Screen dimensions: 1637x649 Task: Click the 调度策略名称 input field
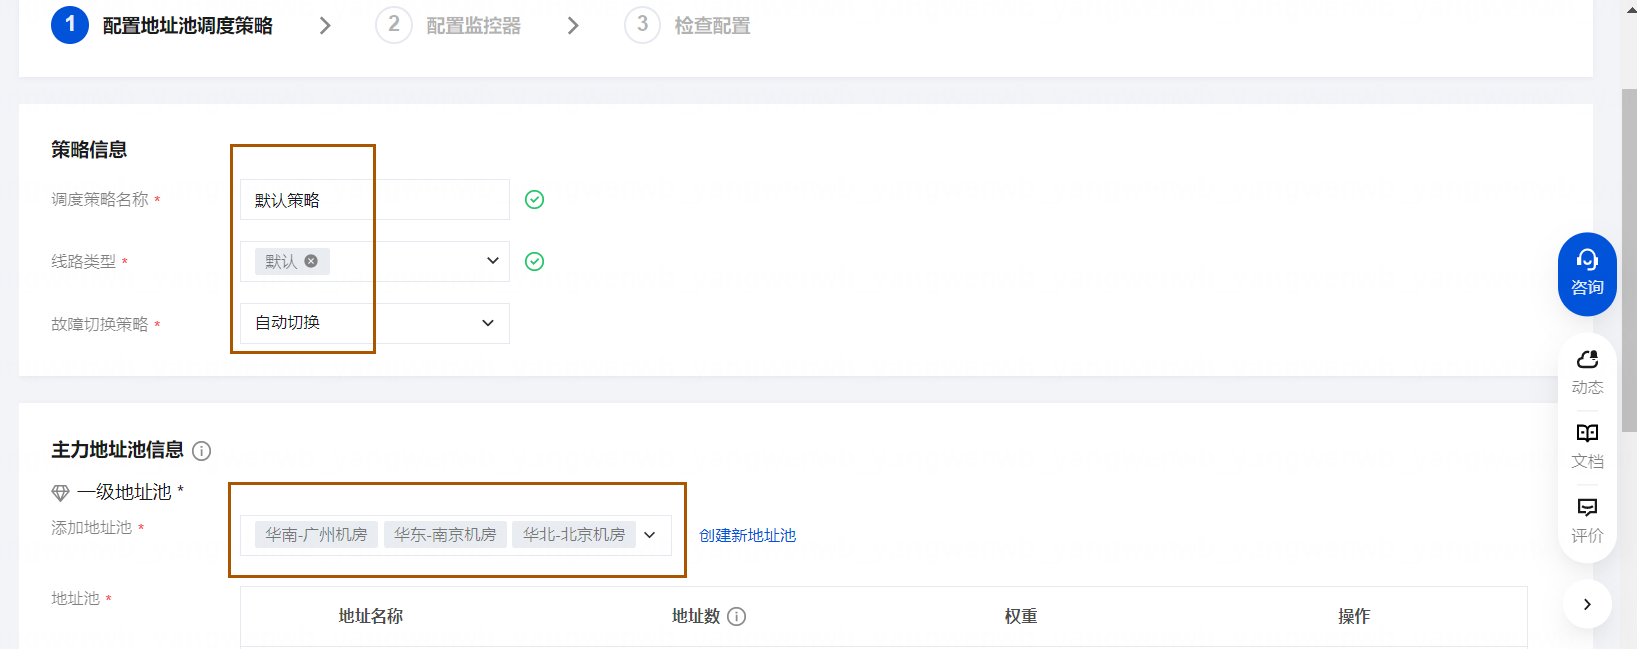pos(375,200)
